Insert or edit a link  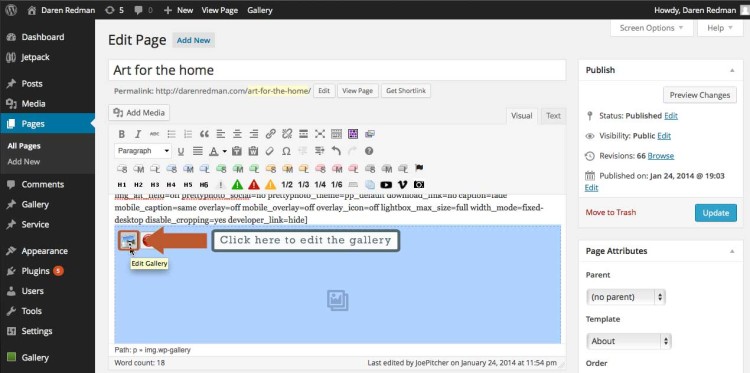coord(271,134)
